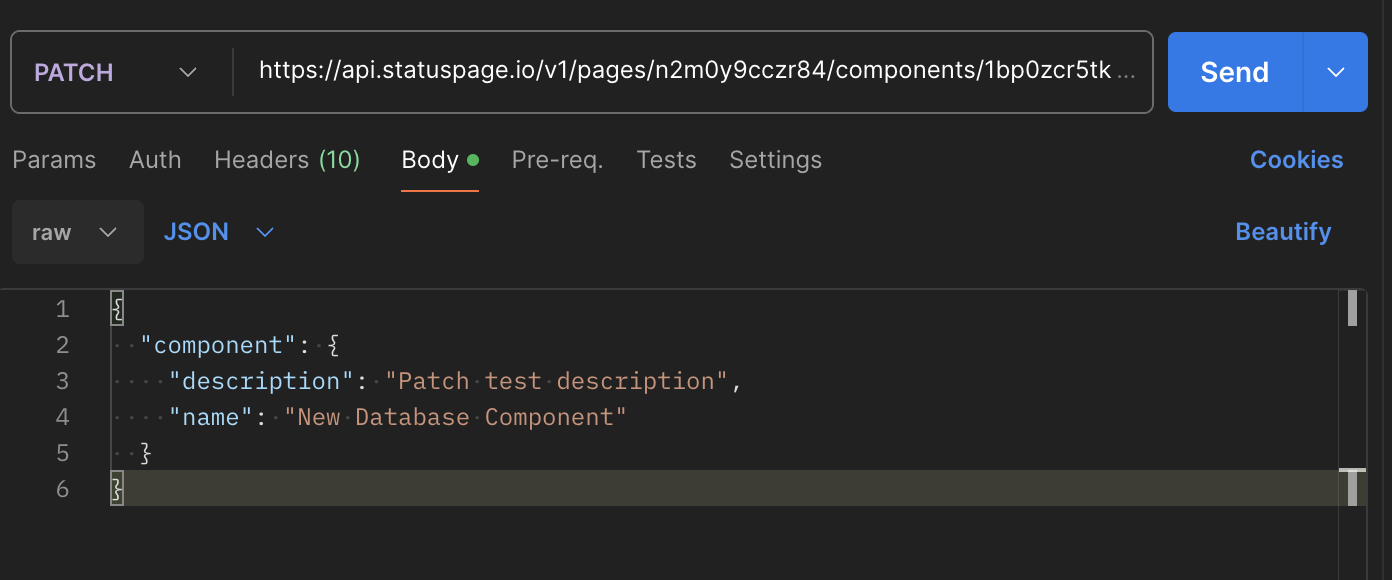Viewport: 1392px width, 580px height.
Task: Click the "Patch test description" string value
Action: [x=557, y=381]
